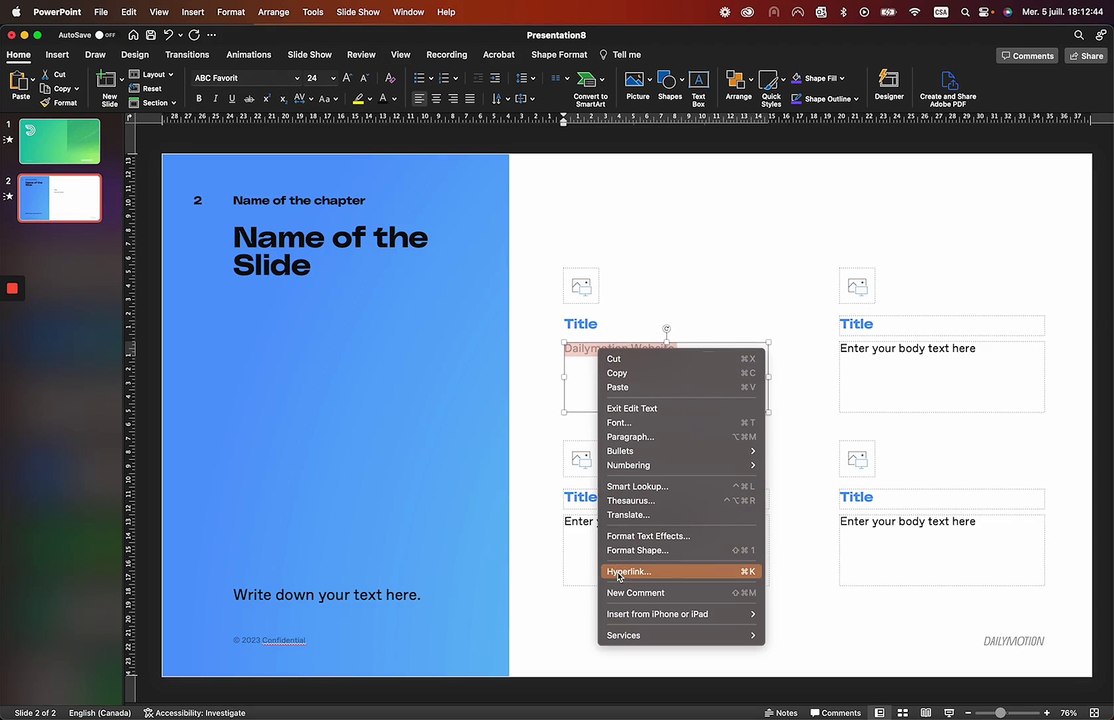1114x720 pixels.
Task: Click Convert to SmartArt
Action: [590, 88]
